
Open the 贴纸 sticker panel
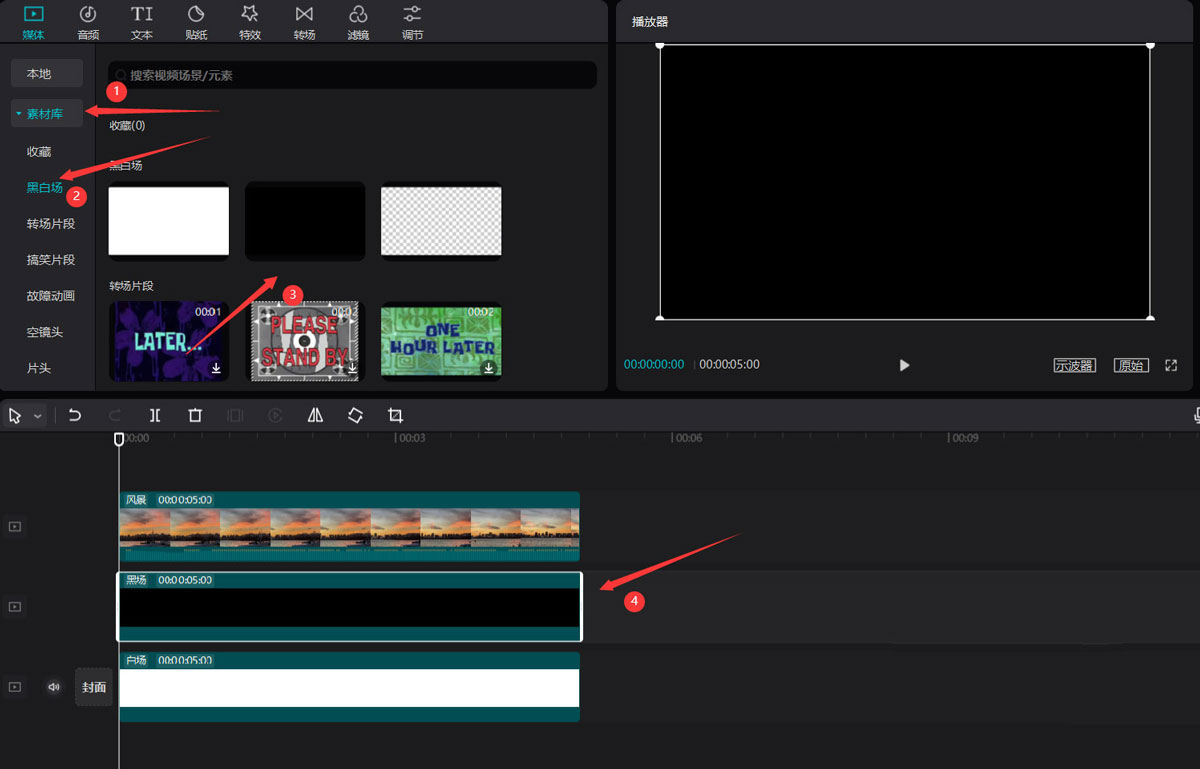(x=196, y=21)
